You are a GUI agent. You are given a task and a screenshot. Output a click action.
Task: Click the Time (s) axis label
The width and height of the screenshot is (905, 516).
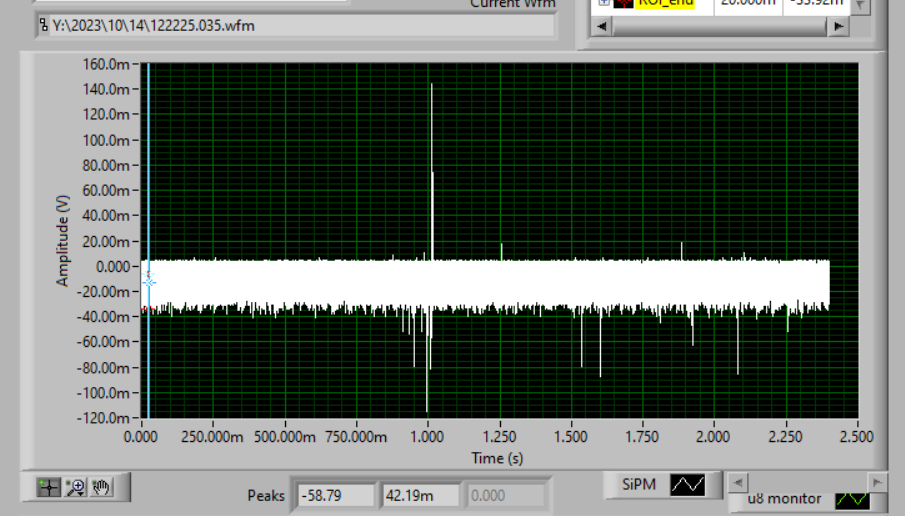(x=497, y=458)
